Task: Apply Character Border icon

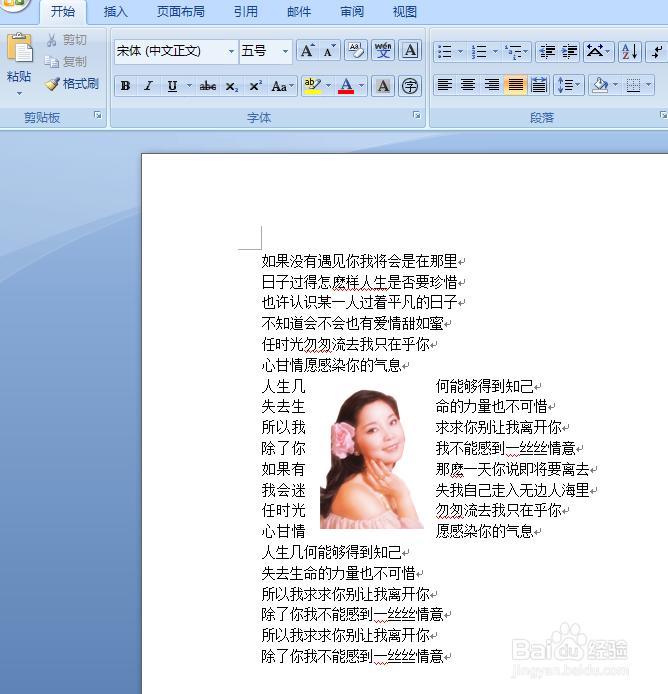Action: 410,51
